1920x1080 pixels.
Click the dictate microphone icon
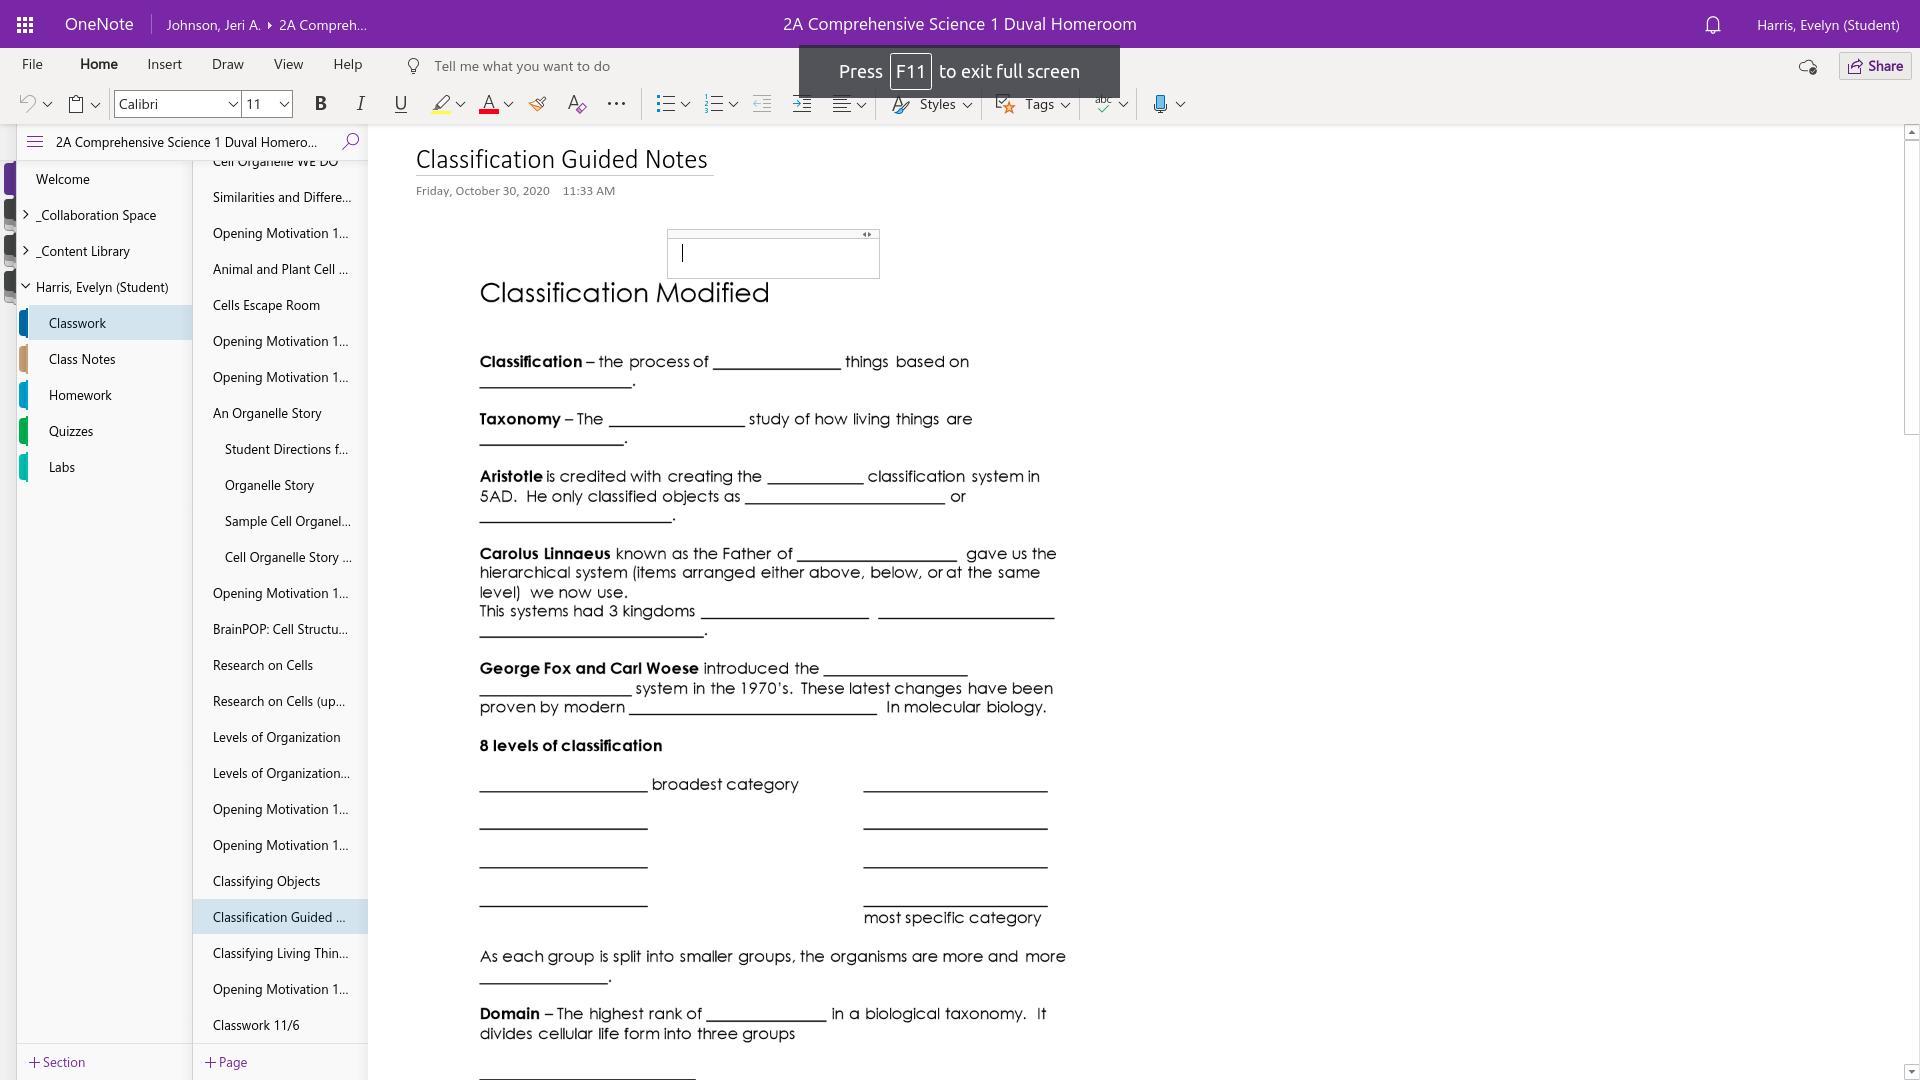pyautogui.click(x=1160, y=104)
